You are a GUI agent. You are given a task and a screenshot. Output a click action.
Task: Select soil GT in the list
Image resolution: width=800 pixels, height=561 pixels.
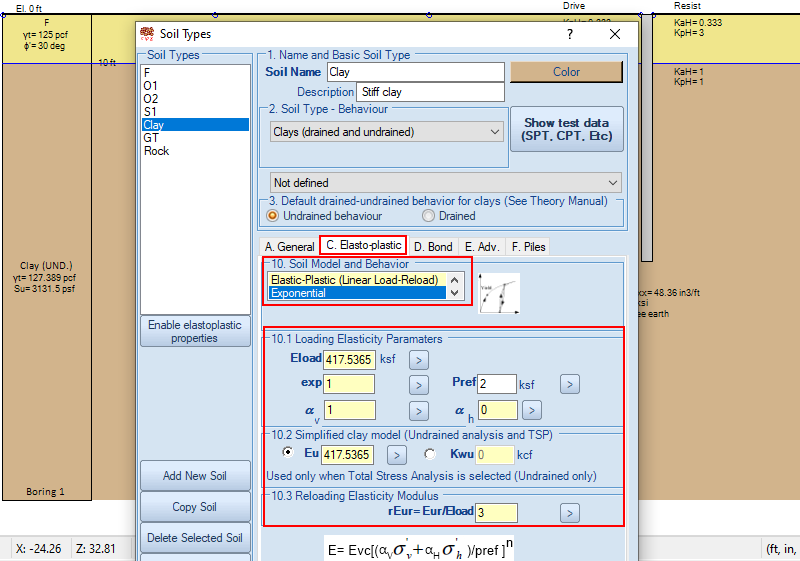[195, 138]
